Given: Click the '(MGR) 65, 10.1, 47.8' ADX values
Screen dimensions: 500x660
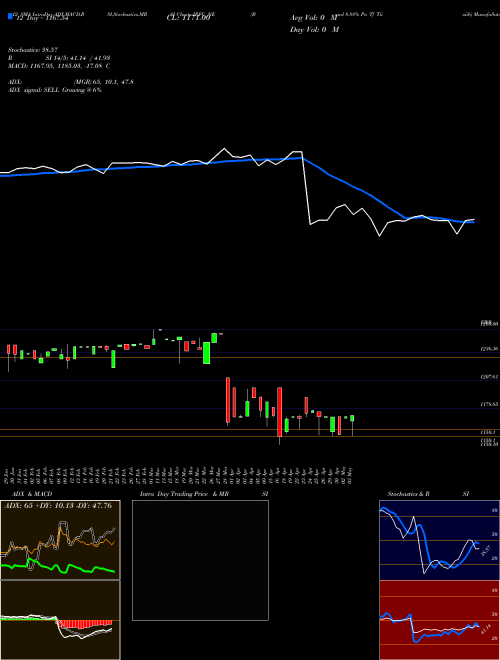Looking at the screenshot, I should 104,82.
